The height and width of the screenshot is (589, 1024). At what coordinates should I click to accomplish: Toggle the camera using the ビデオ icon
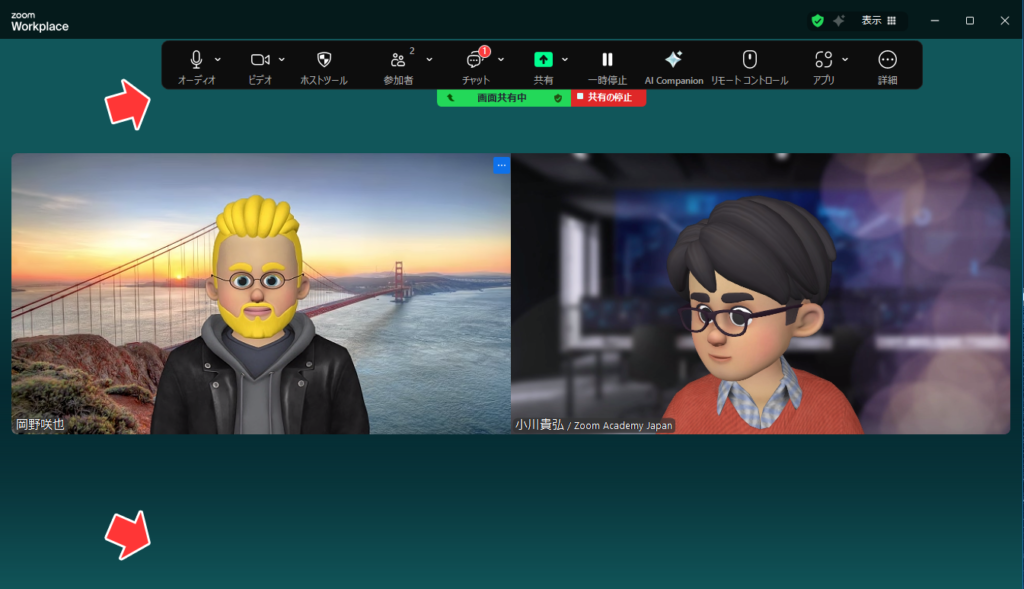pyautogui.click(x=260, y=60)
